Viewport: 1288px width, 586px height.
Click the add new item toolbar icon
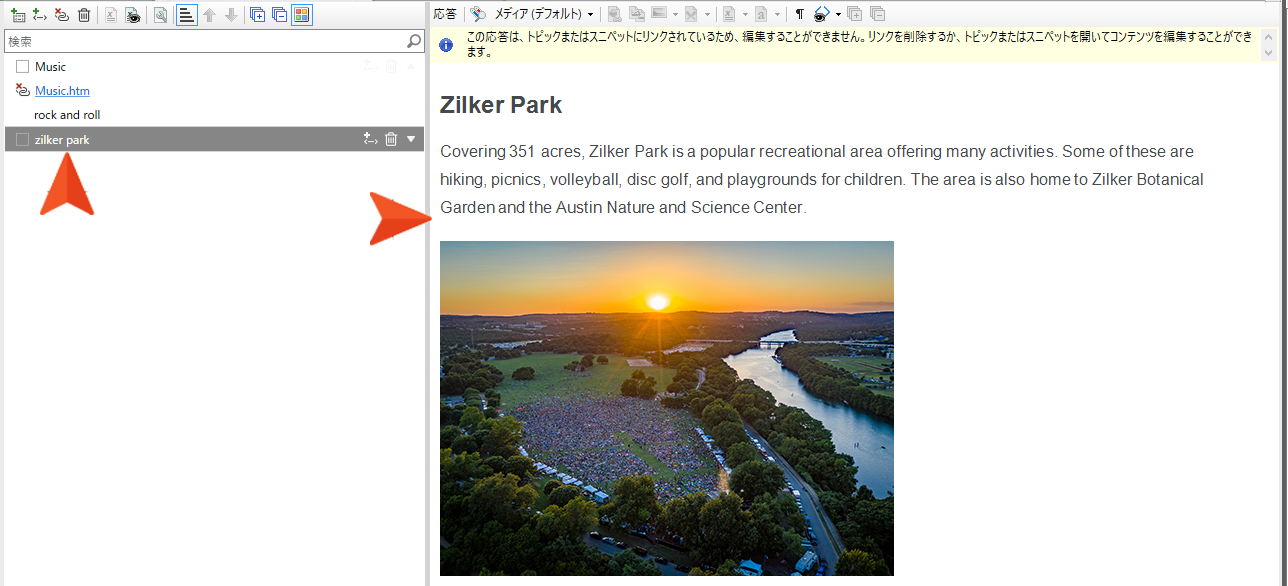click(x=17, y=15)
